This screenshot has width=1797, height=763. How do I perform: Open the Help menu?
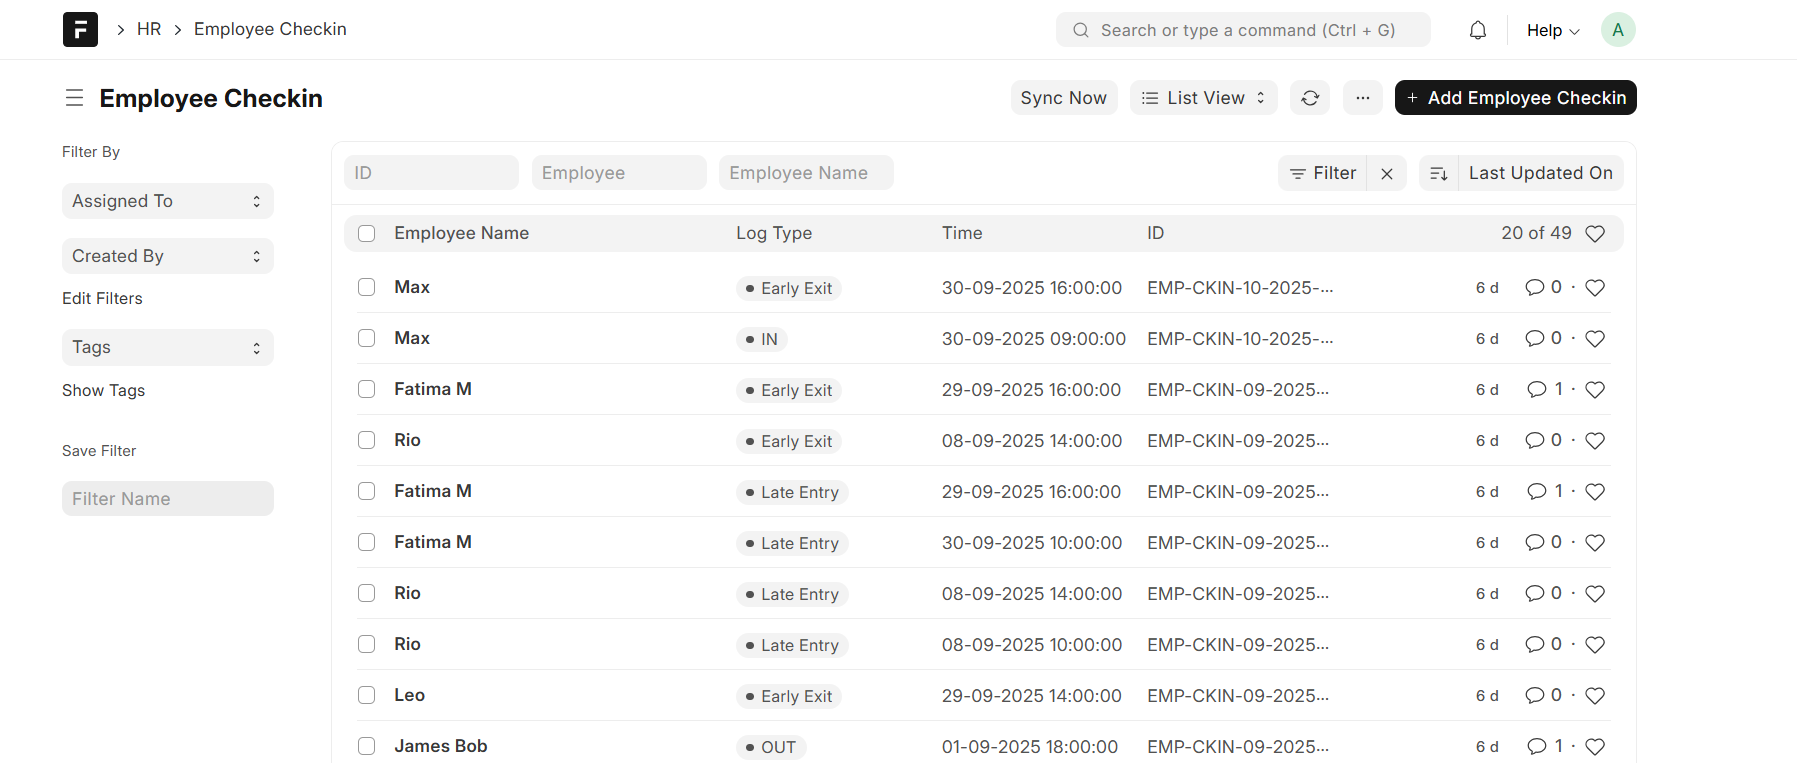click(x=1552, y=30)
